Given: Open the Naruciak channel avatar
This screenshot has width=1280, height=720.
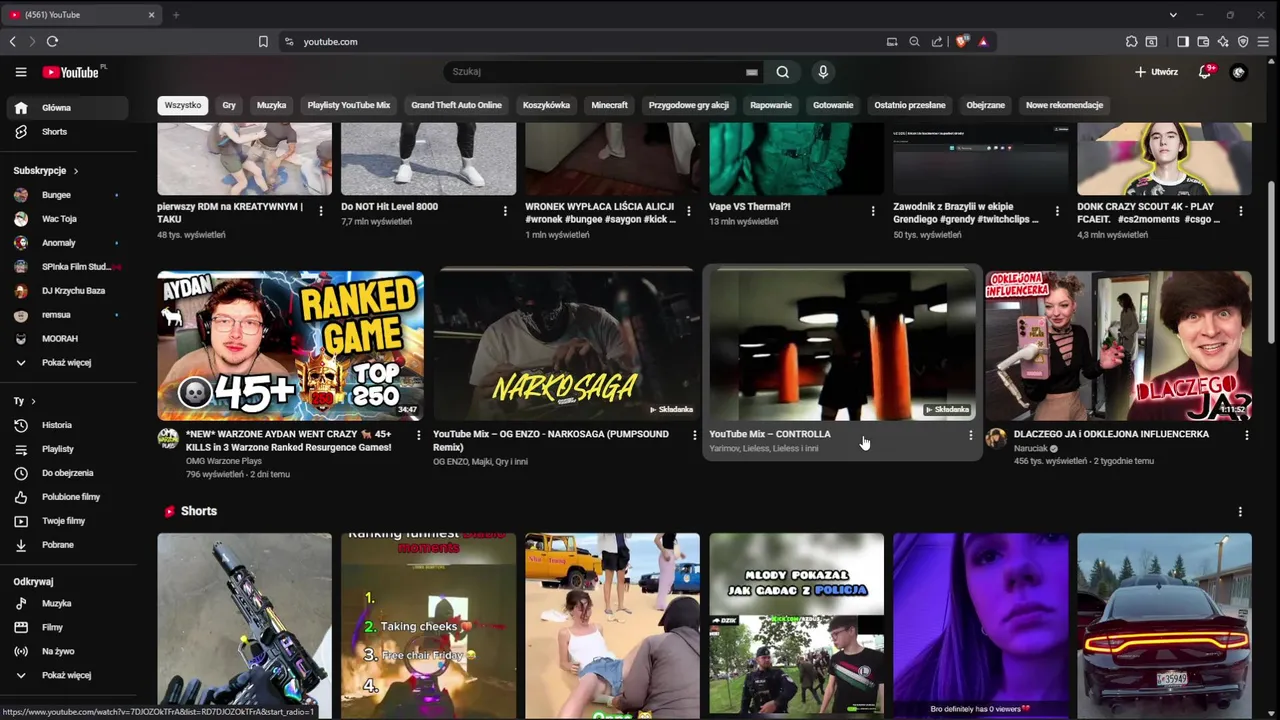Looking at the screenshot, I should 996,438.
